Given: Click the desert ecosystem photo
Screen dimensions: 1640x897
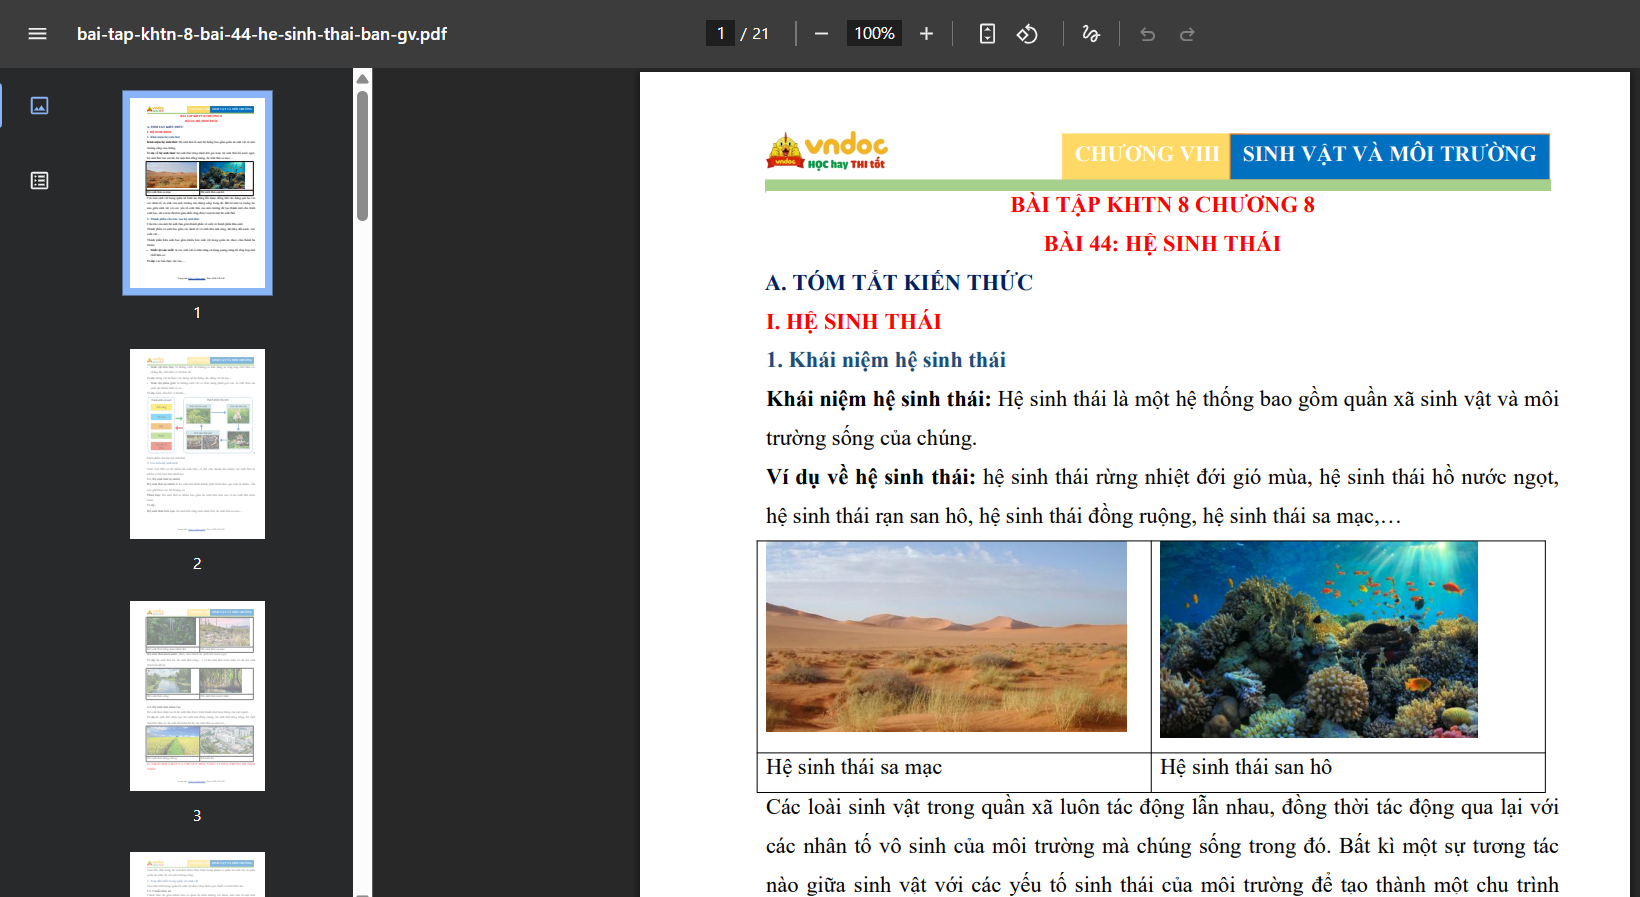Looking at the screenshot, I should coord(946,637).
